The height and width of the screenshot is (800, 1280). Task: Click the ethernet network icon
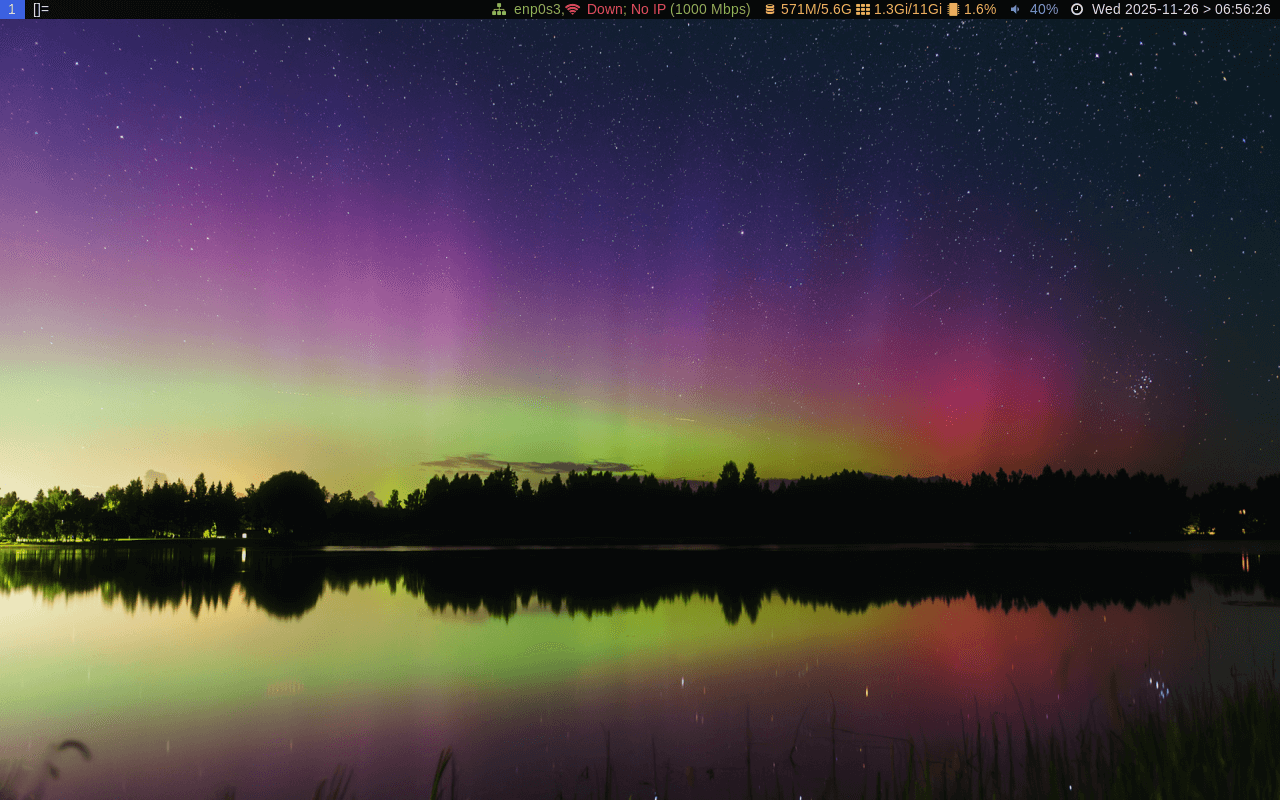point(499,9)
